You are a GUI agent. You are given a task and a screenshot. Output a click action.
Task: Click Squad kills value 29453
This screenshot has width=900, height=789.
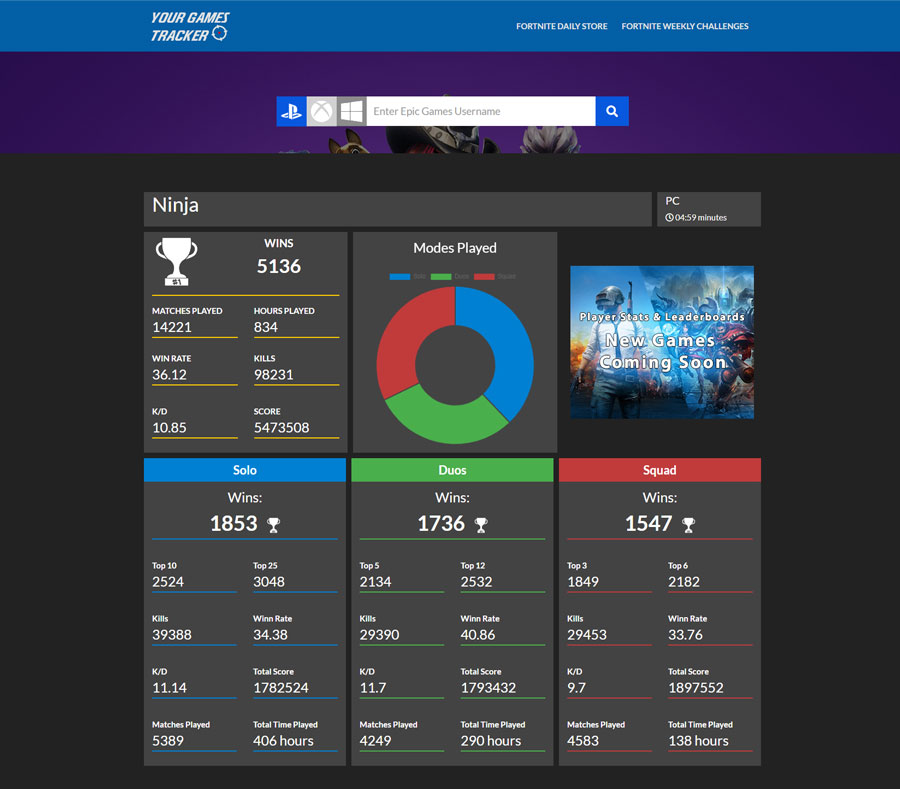coord(587,635)
